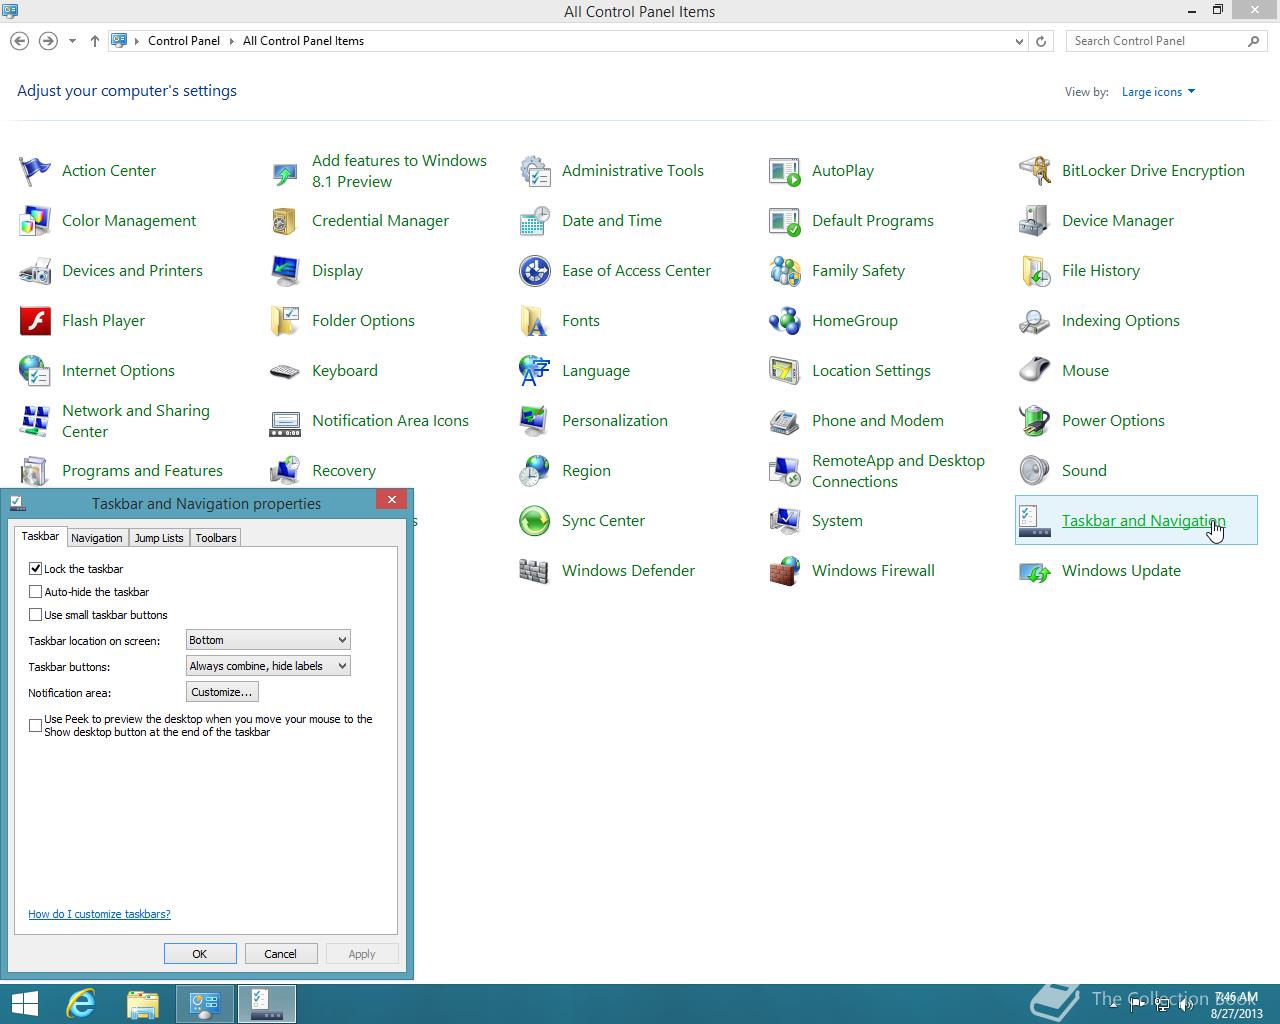This screenshot has width=1280, height=1024.
Task: Switch to the Jump Lists tab
Action: (159, 538)
